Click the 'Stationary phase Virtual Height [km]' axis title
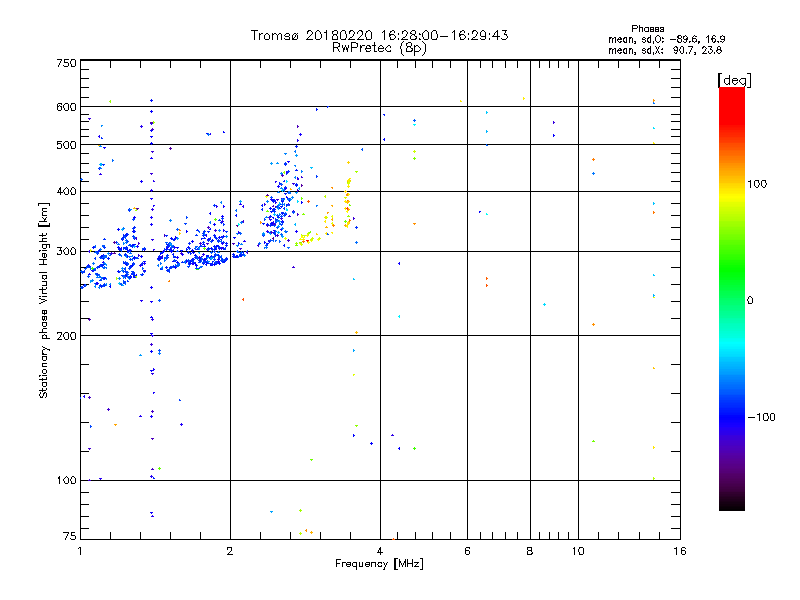 click(x=44, y=300)
